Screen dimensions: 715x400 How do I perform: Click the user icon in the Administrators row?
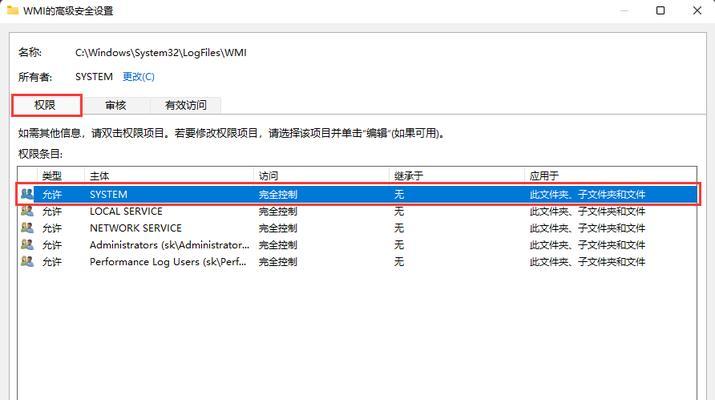point(27,245)
